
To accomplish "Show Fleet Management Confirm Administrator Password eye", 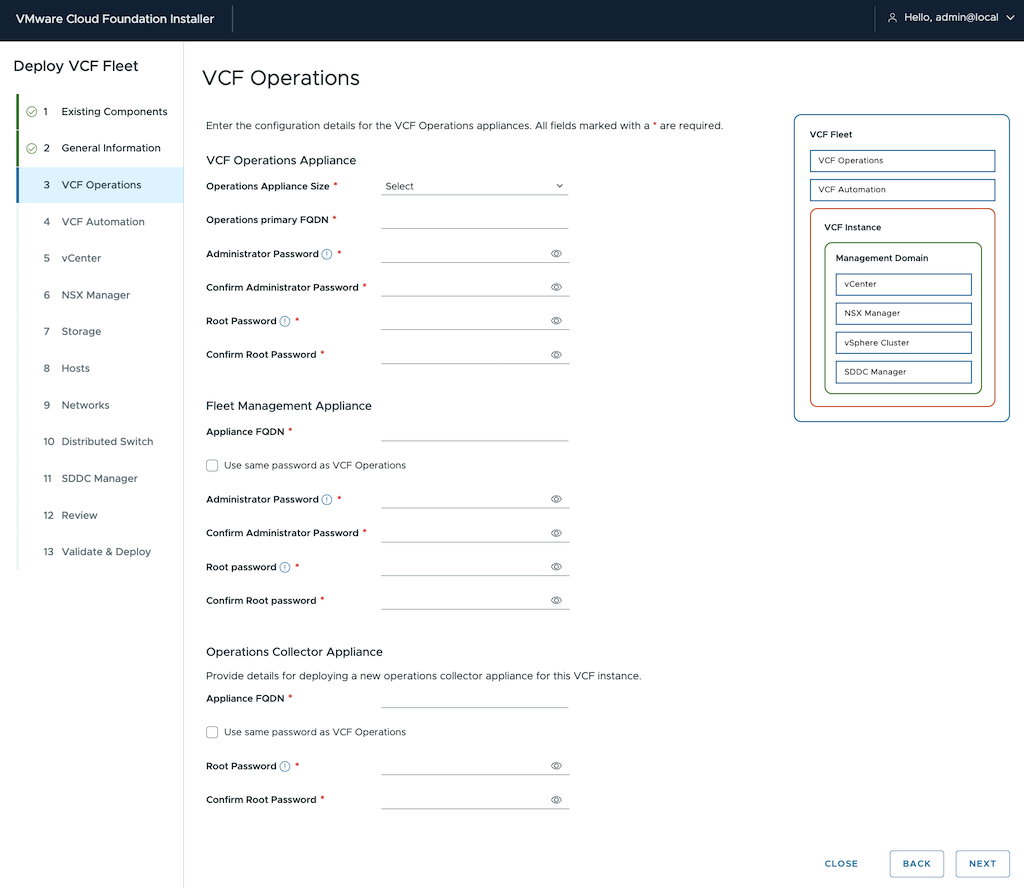I will click(556, 533).
